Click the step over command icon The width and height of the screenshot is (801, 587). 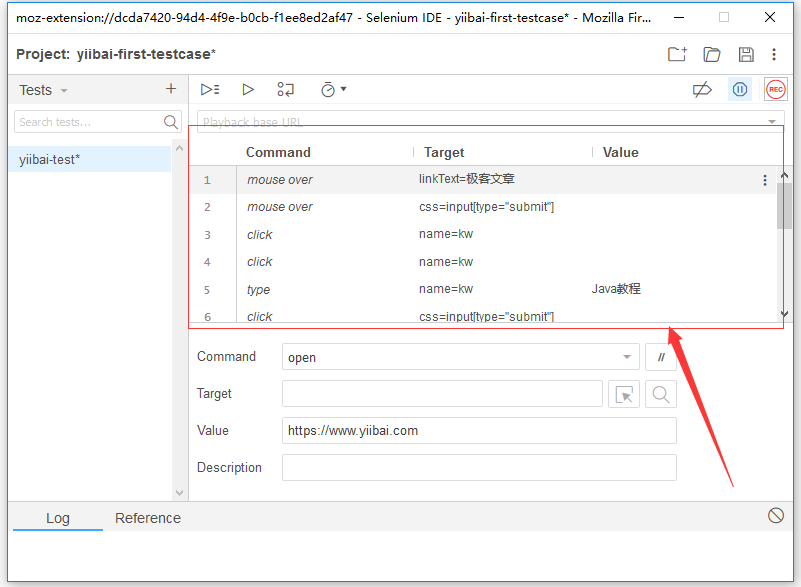tap(286, 90)
